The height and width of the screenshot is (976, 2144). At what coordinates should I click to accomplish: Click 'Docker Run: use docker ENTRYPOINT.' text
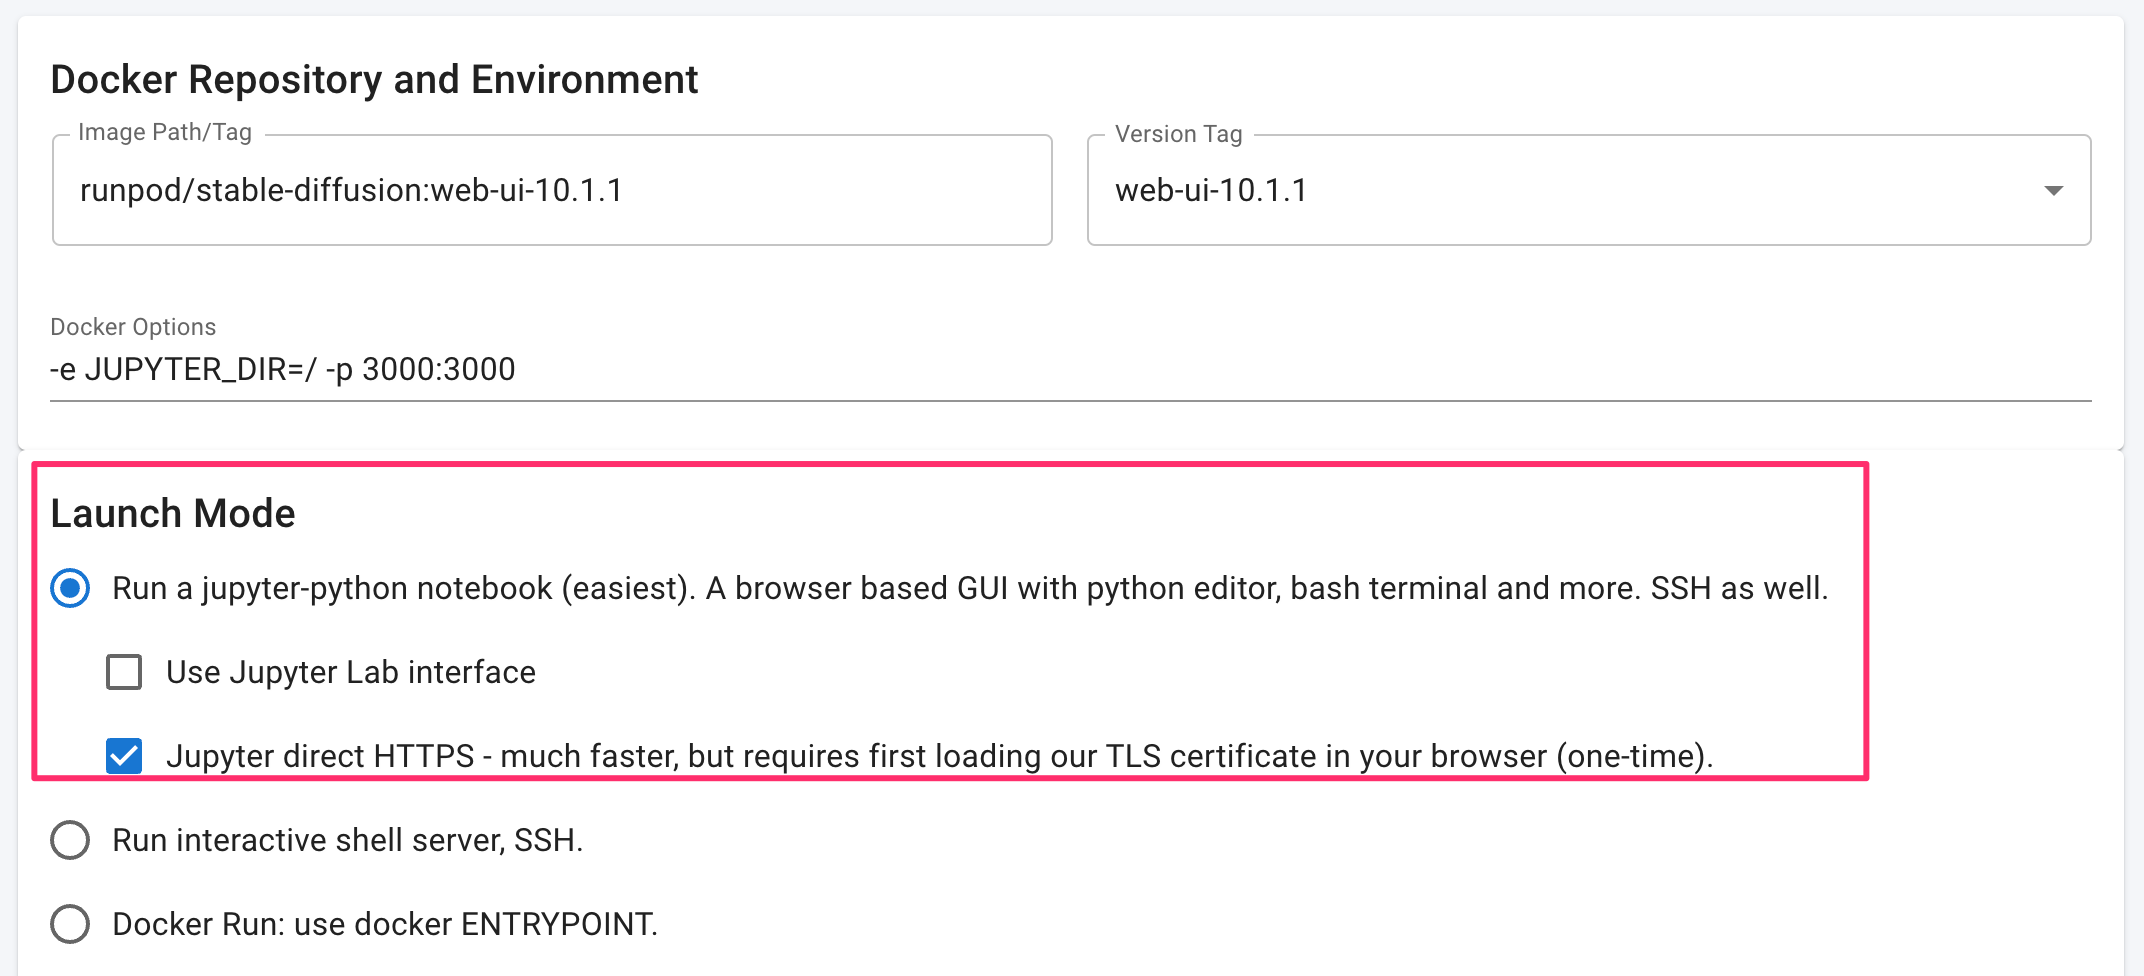[385, 924]
